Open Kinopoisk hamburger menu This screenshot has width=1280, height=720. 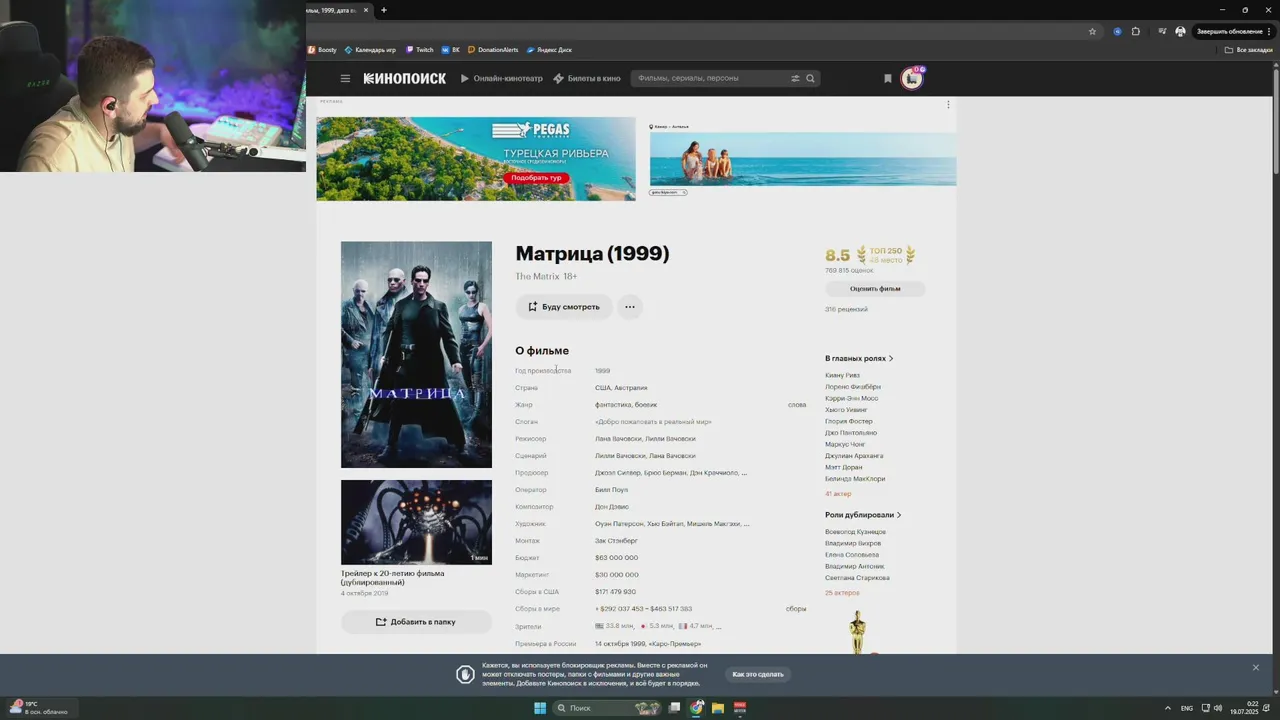click(345, 78)
